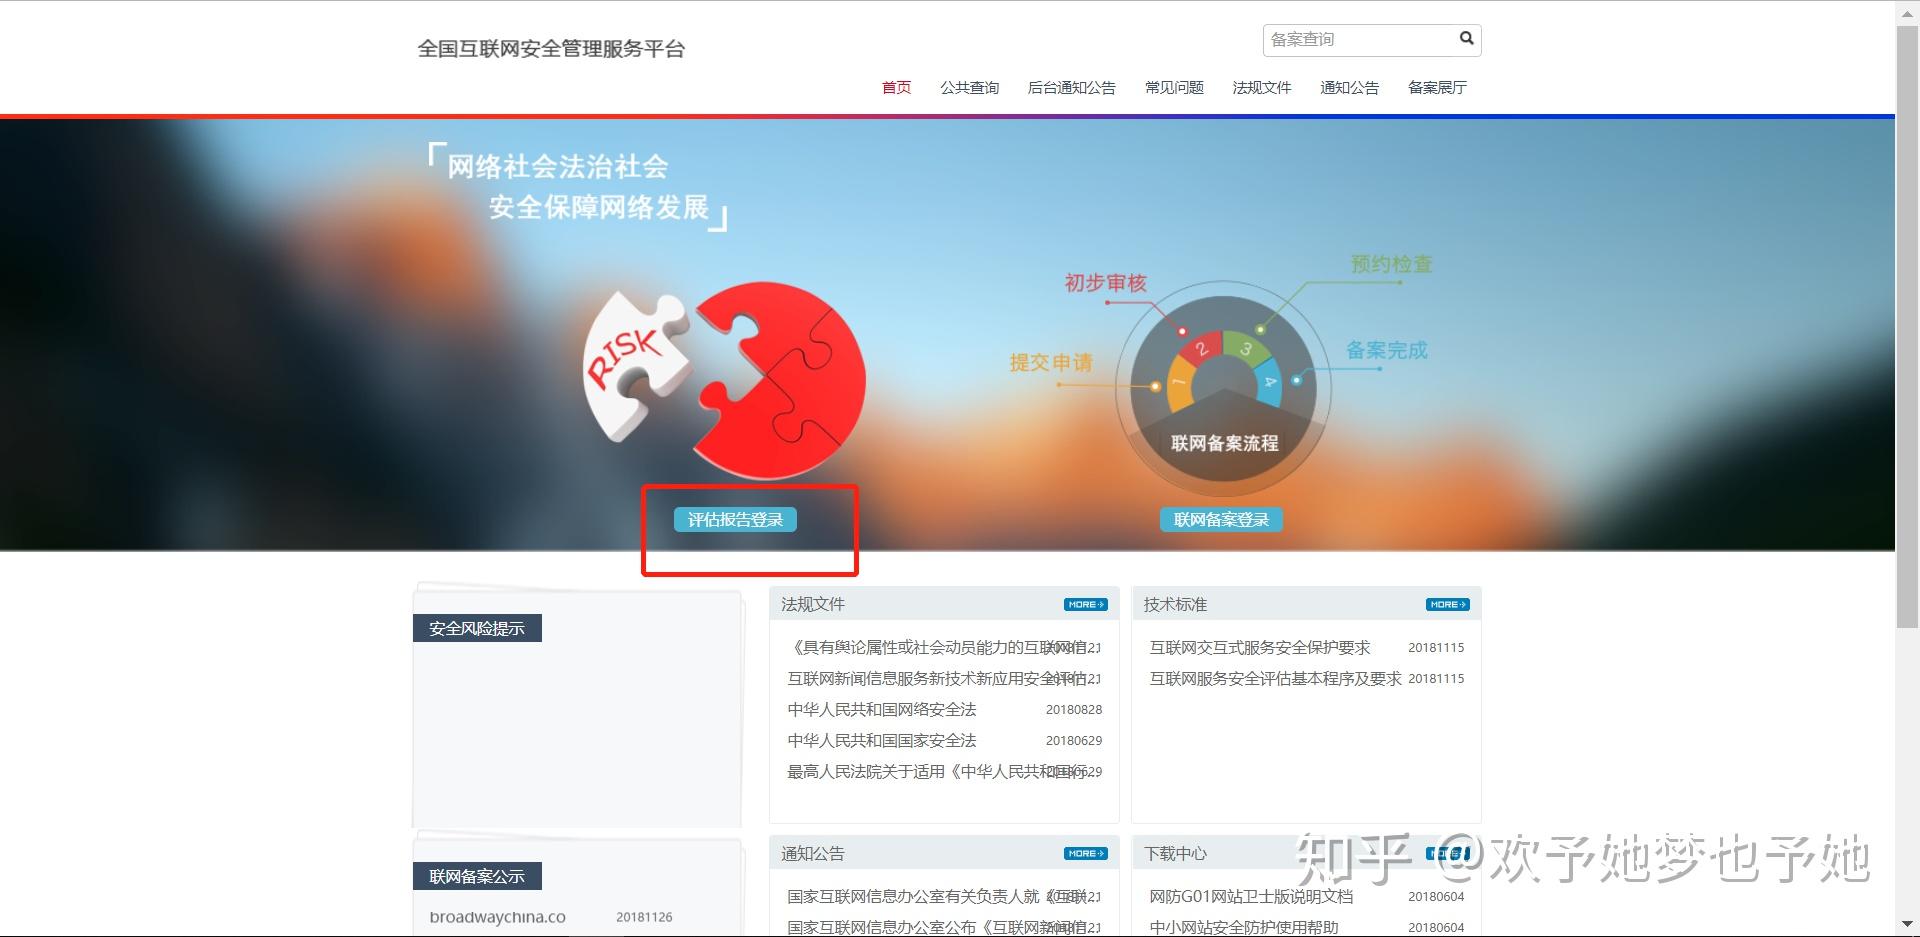The width and height of the screenshot is (1920, 937).
Task: Open MORE in the 技术标准 panel
Action: 1447,604
